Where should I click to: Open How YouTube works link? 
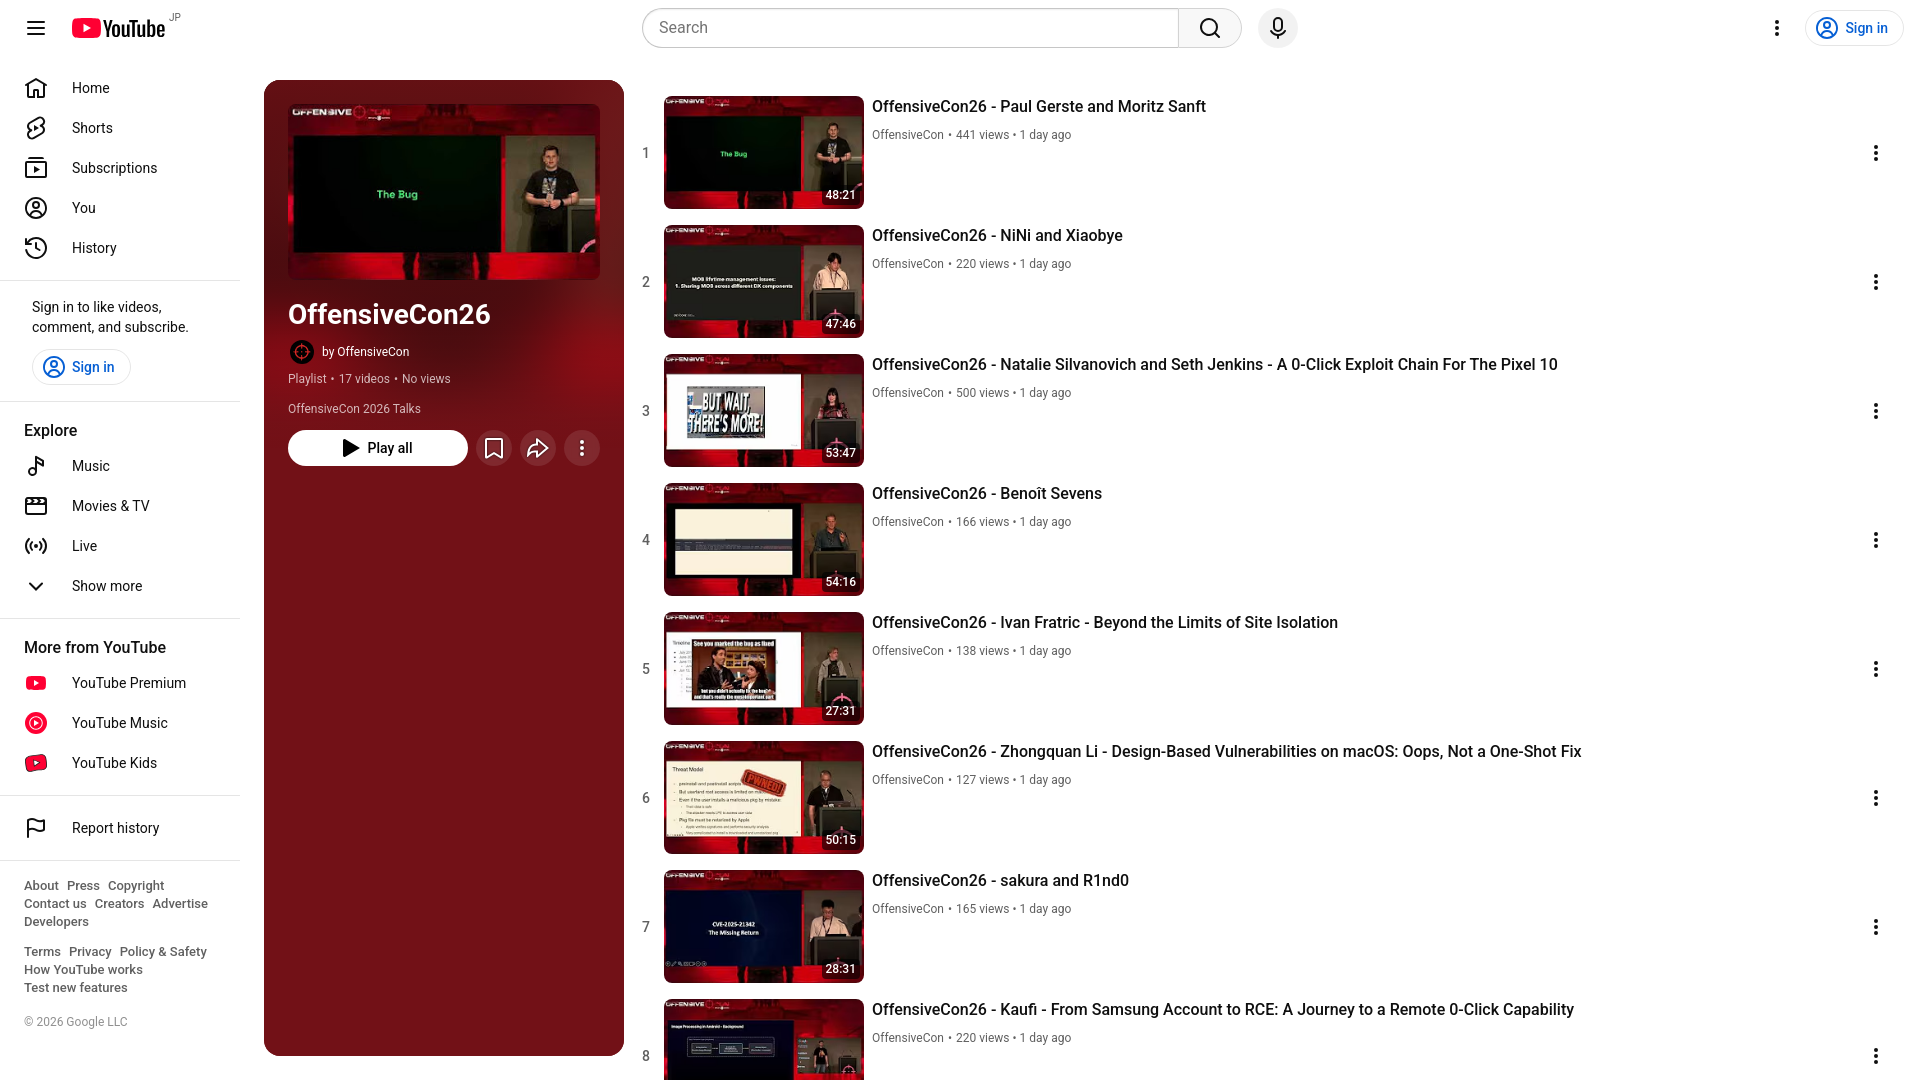pos(83,970)
